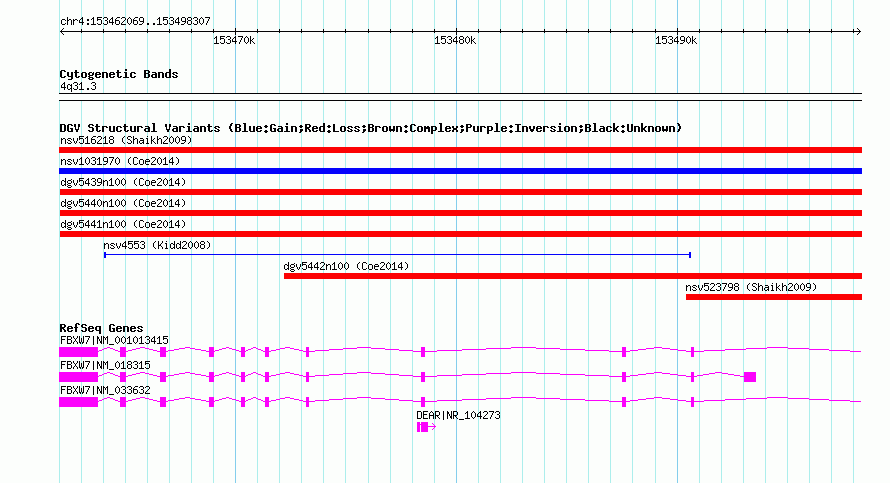Open the nsv4553 (Kidd2008) variant label

(x=157, y=245)
